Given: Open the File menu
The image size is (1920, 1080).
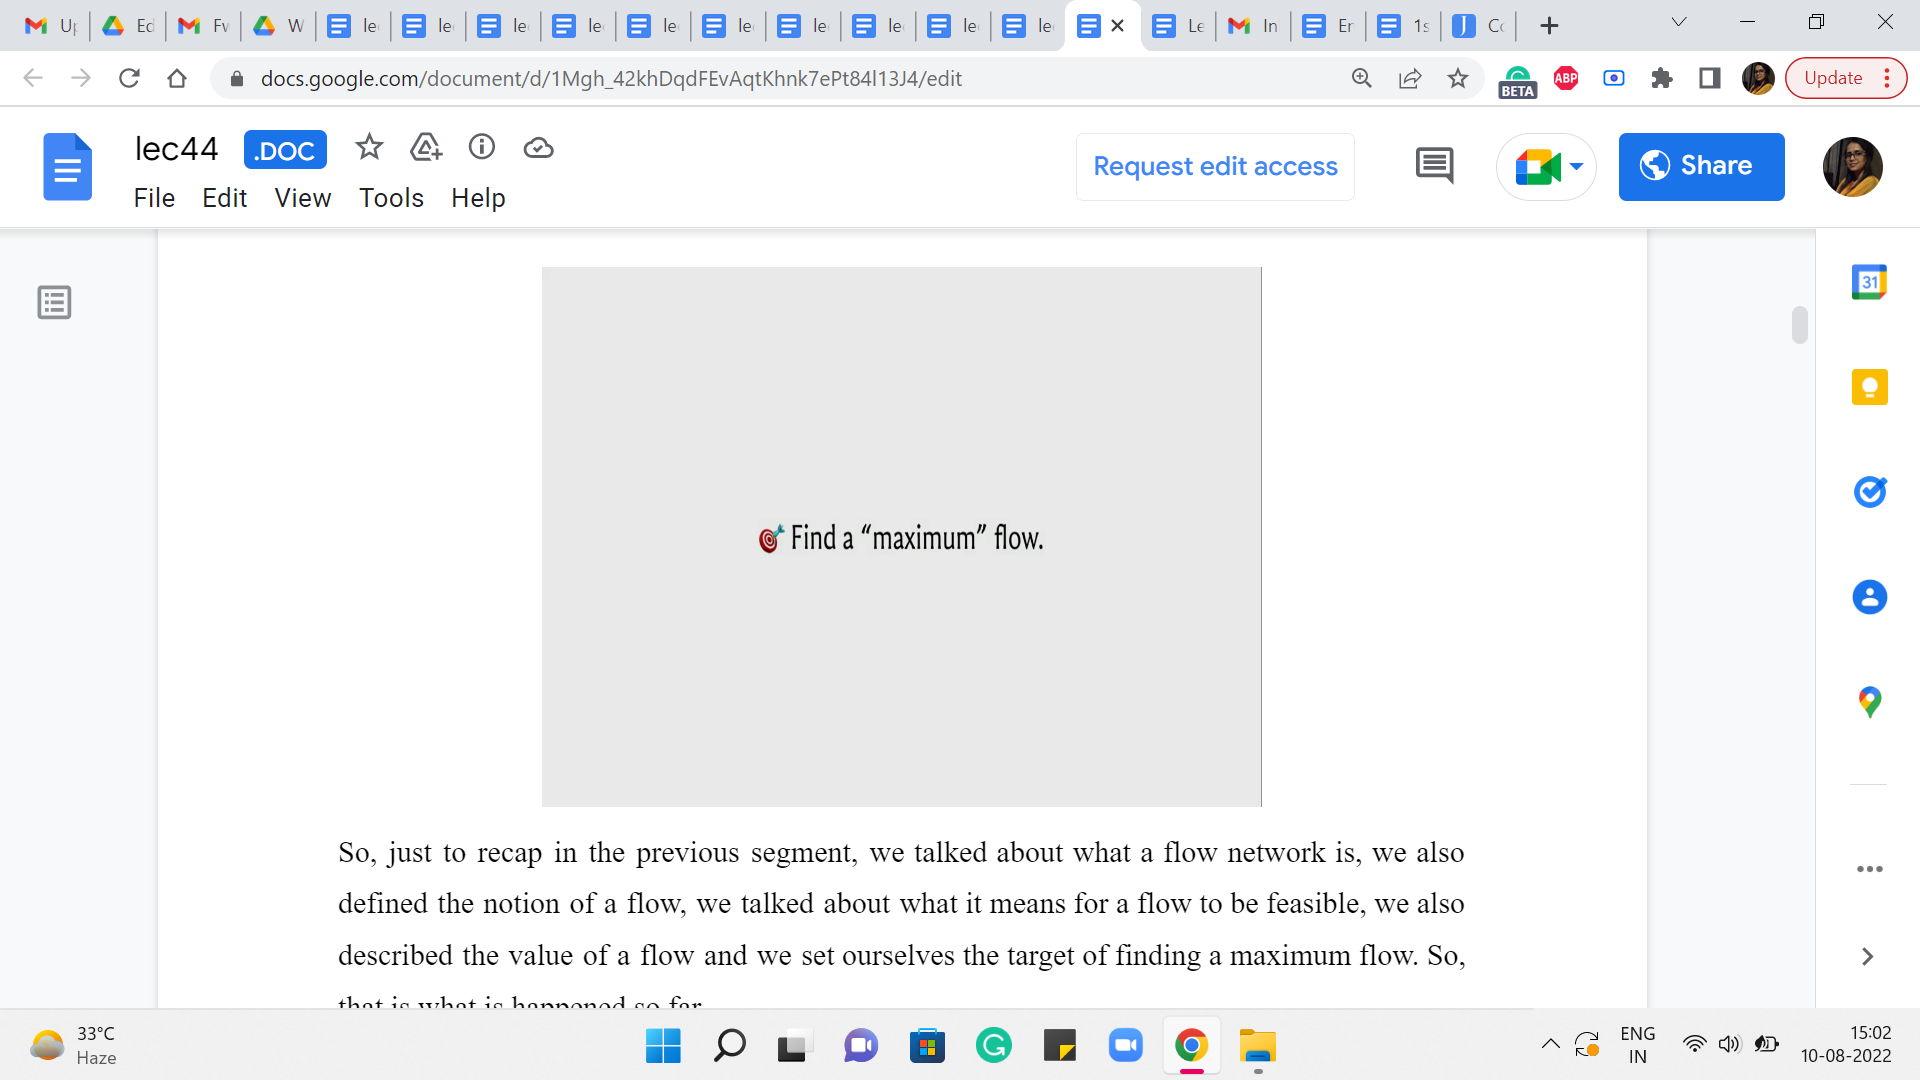Looking at the screenshot, I should pos(154,198).
